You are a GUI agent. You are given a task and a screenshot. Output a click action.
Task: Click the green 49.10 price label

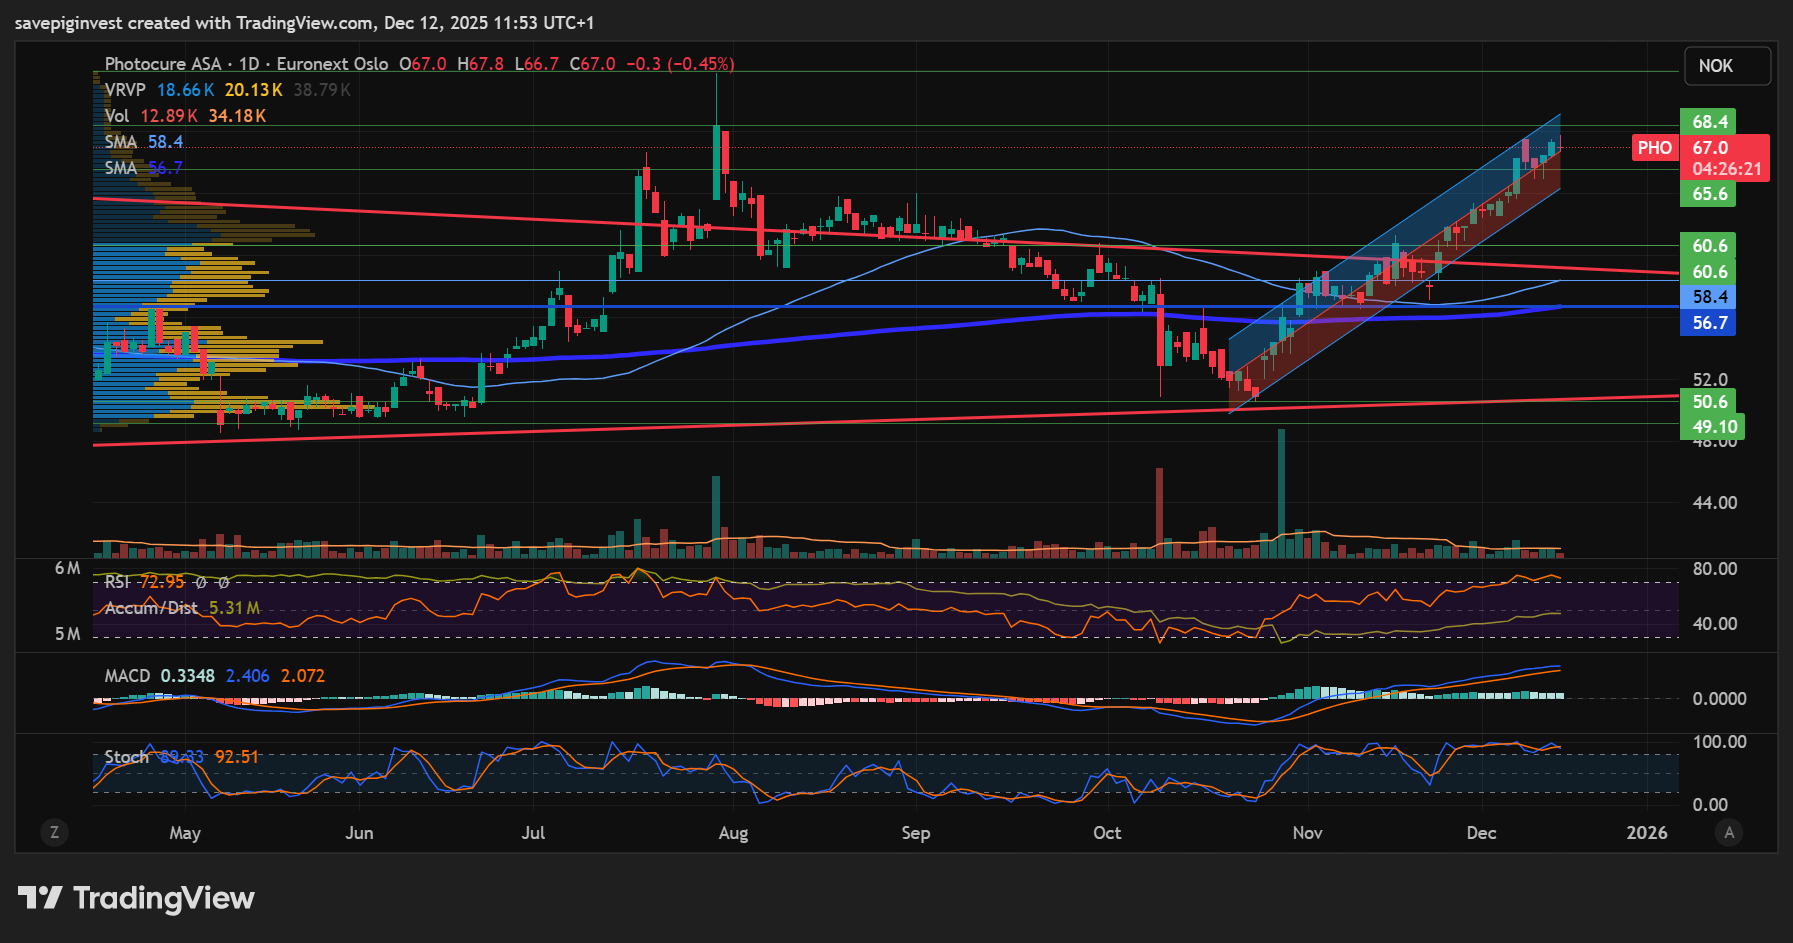tap(1713, 427)
